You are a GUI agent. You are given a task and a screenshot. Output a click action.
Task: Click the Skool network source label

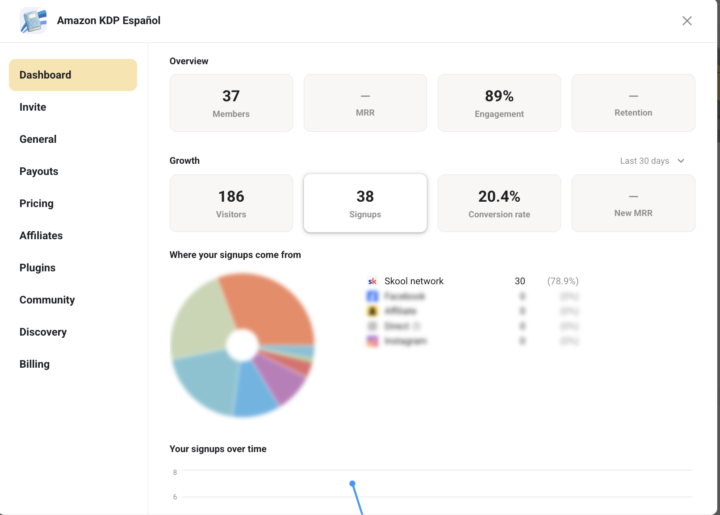(x=414, y=281)
